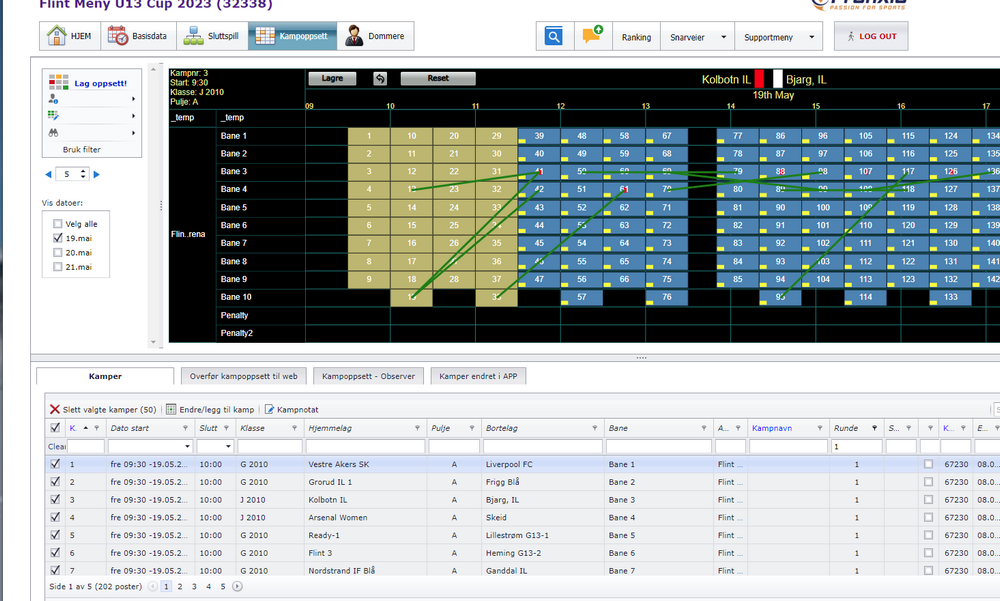Click the LOG OUT button
The height and width of the screenshot is (601, 1000).
[x=871, y=36]
